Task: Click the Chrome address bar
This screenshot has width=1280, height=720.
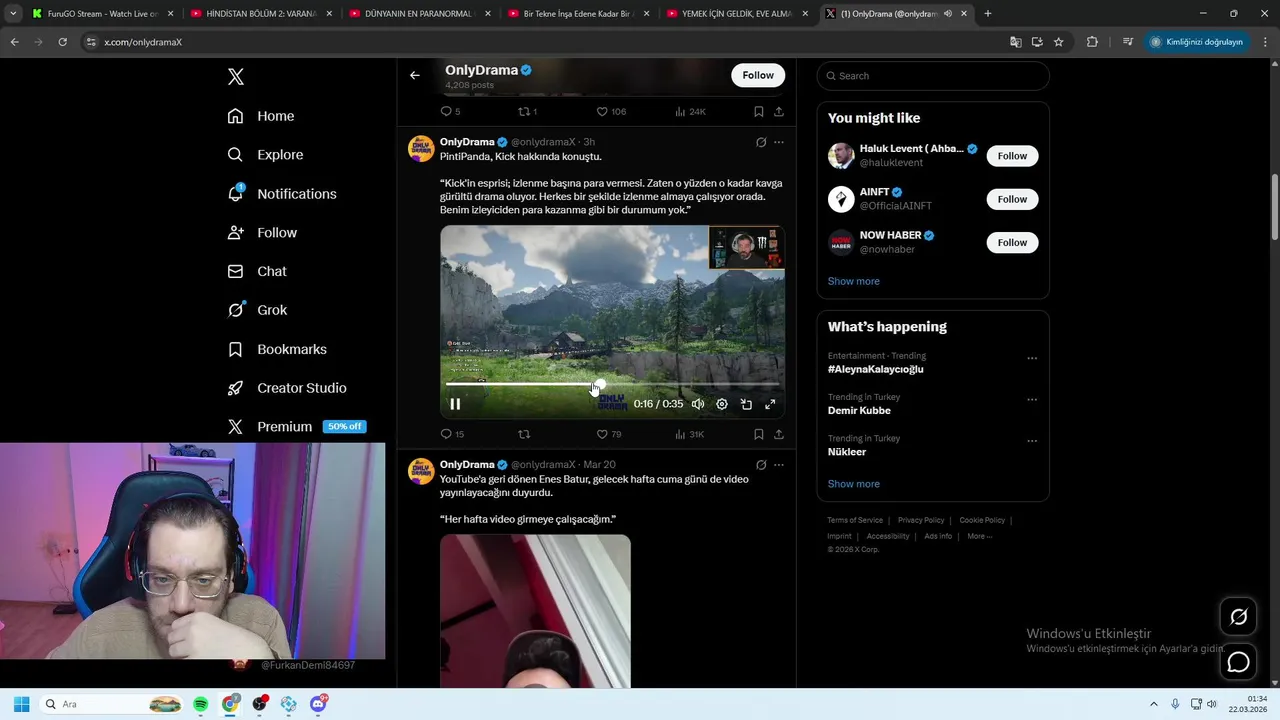Action: tap(540, 42)
